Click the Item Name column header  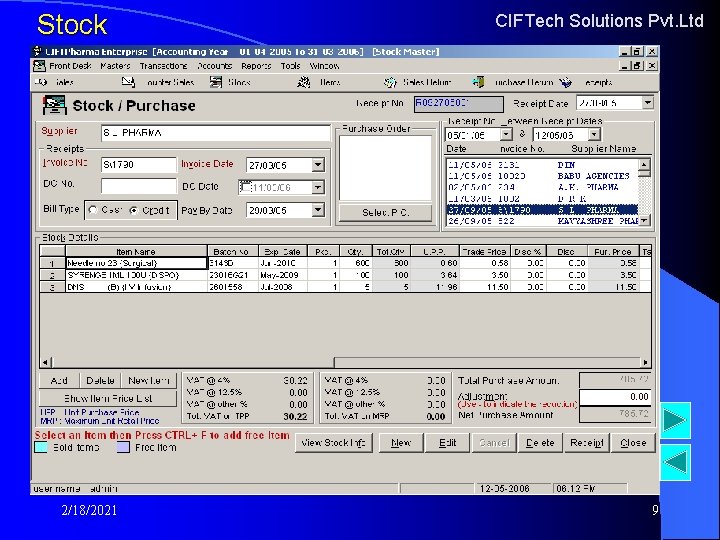(136, 252)
